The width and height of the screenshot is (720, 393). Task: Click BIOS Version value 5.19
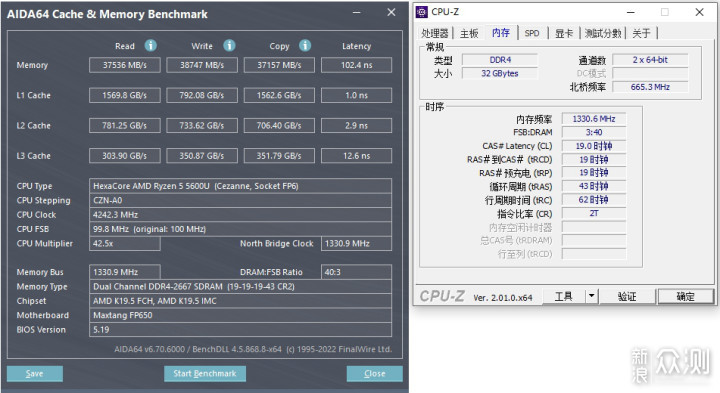[x=241, y=329]
